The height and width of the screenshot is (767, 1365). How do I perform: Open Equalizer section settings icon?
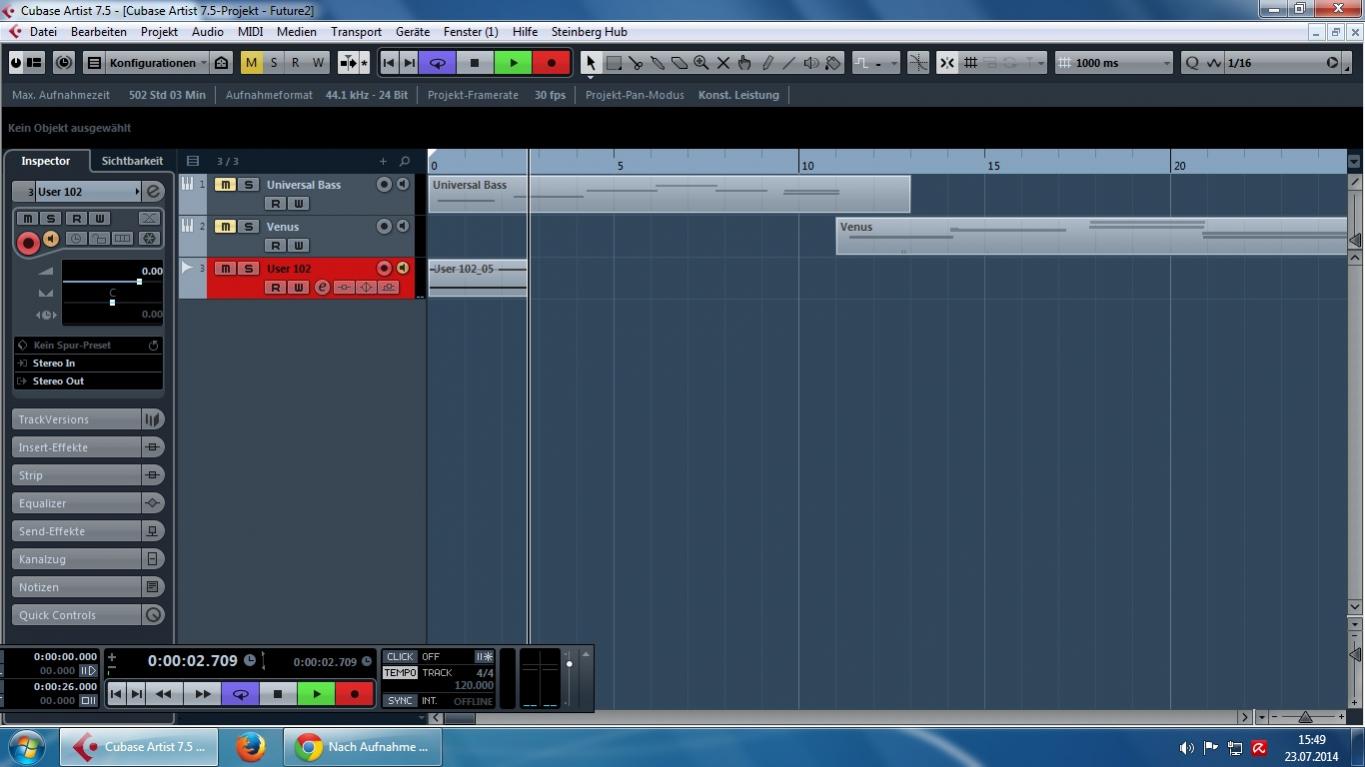point(153,503)
